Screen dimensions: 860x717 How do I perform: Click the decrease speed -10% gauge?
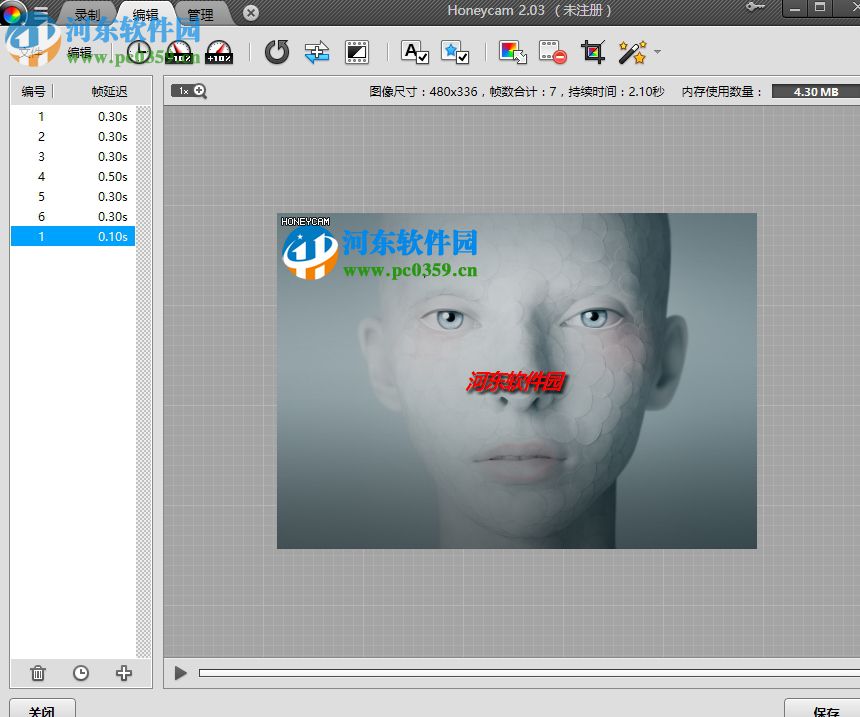[179, 53]
